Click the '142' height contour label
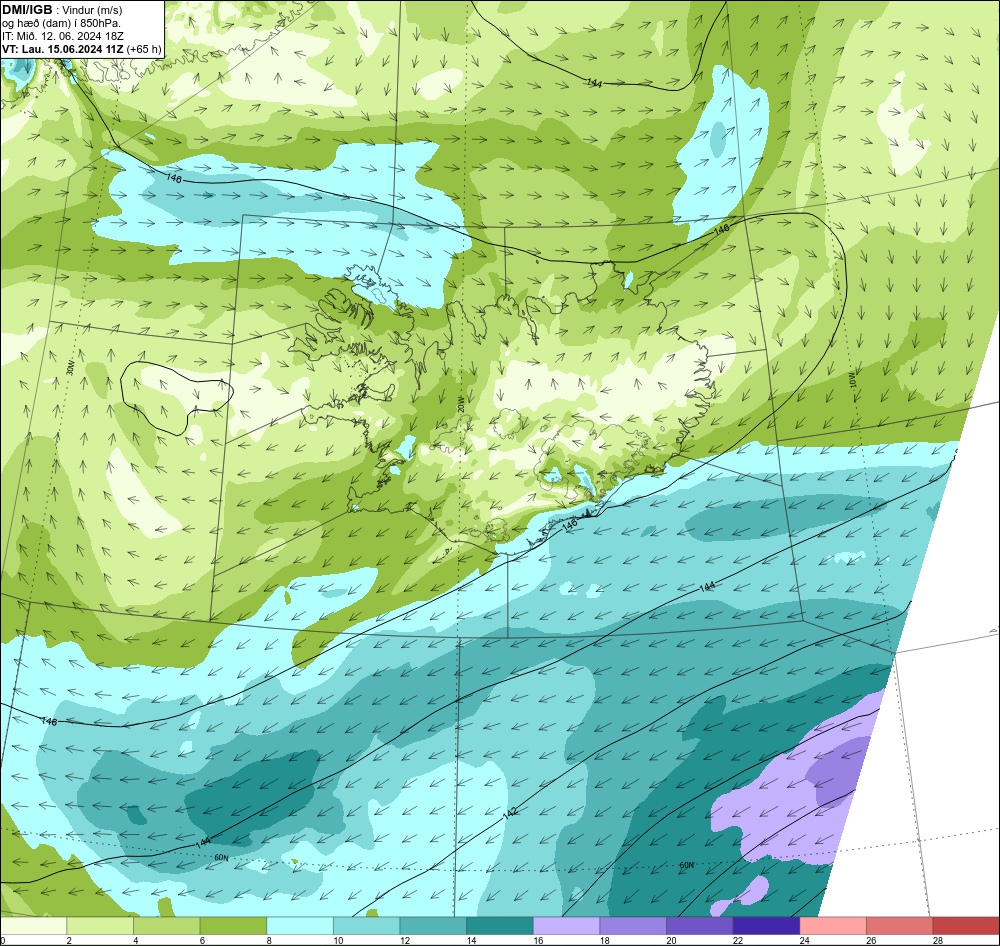1000x946 pixels. [x=510, y=813]
